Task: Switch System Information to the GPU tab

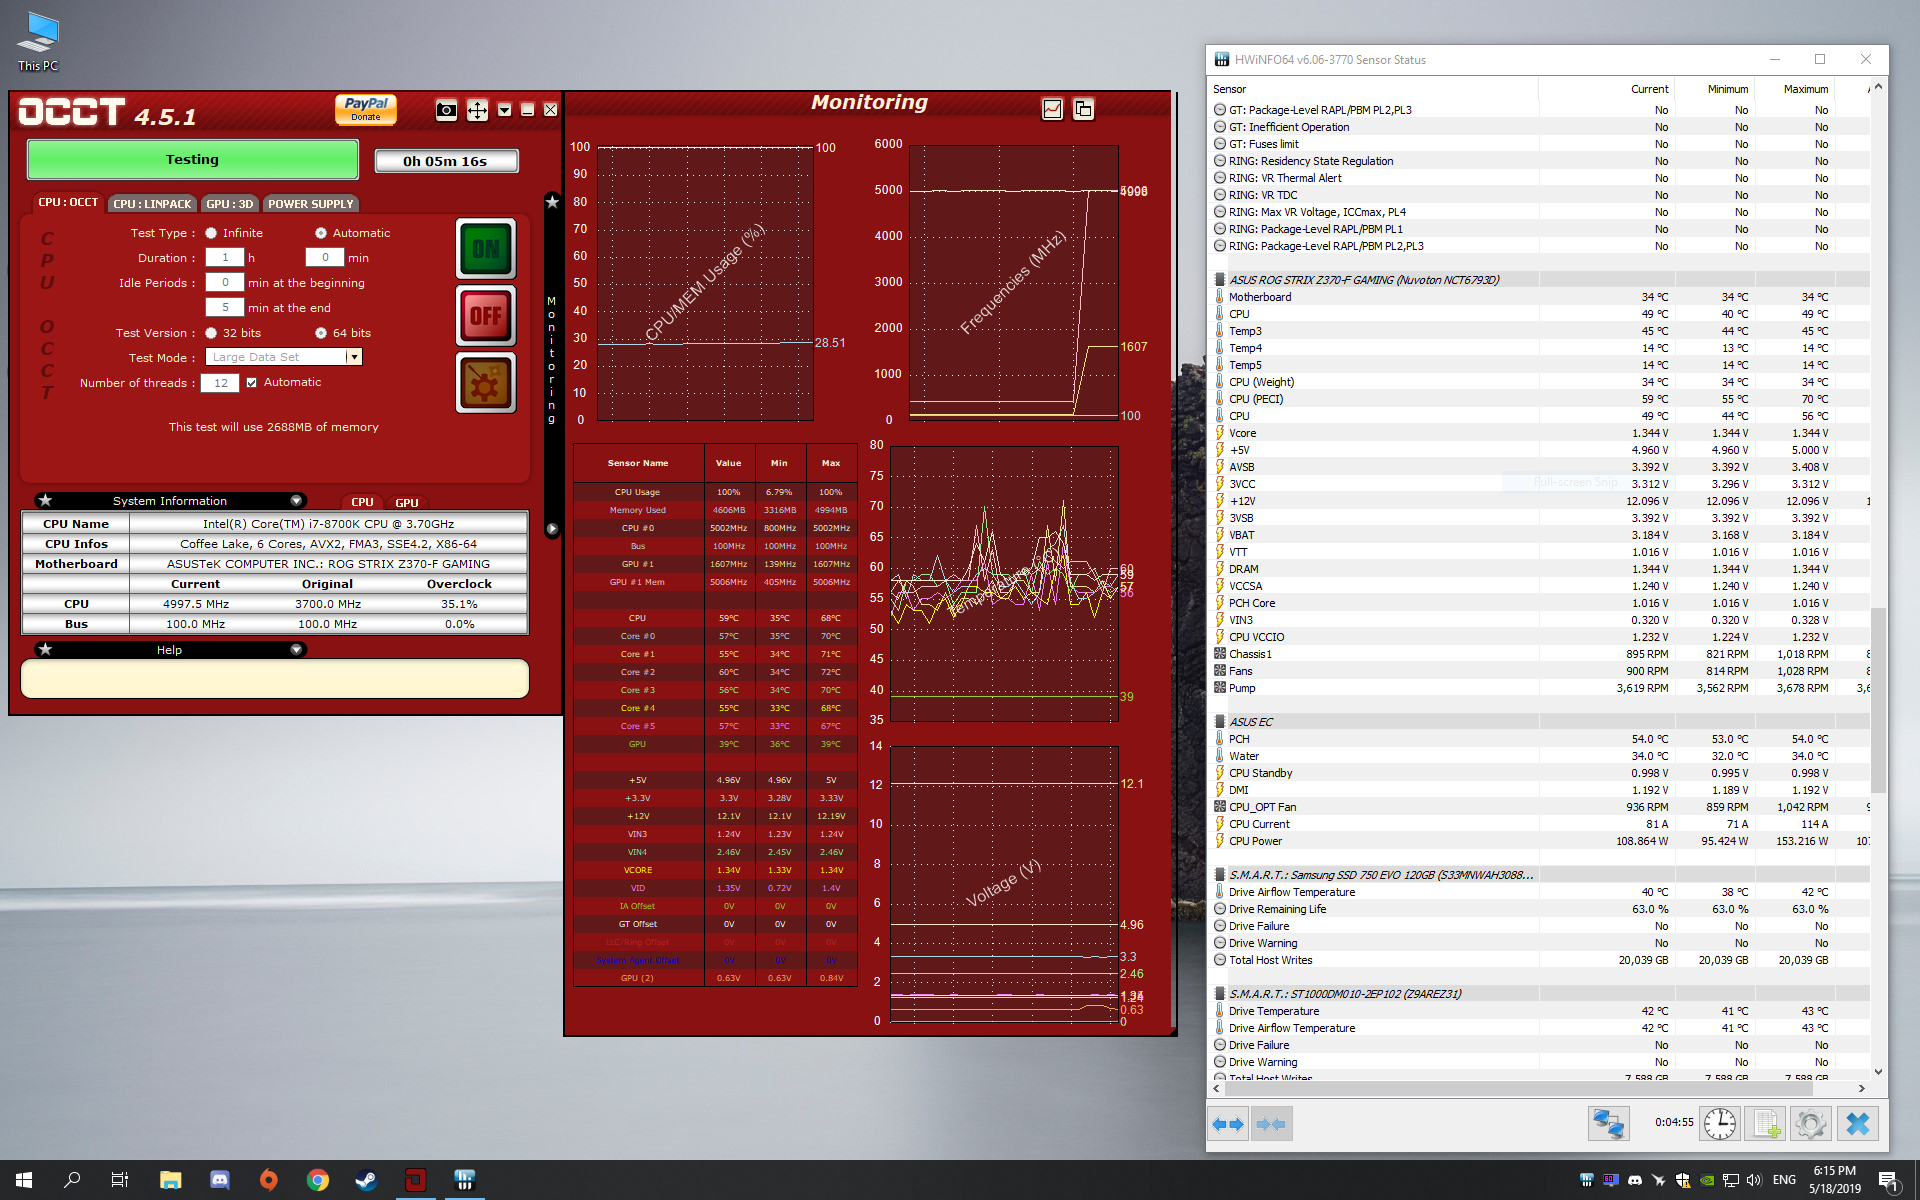Action: point(406,502)
